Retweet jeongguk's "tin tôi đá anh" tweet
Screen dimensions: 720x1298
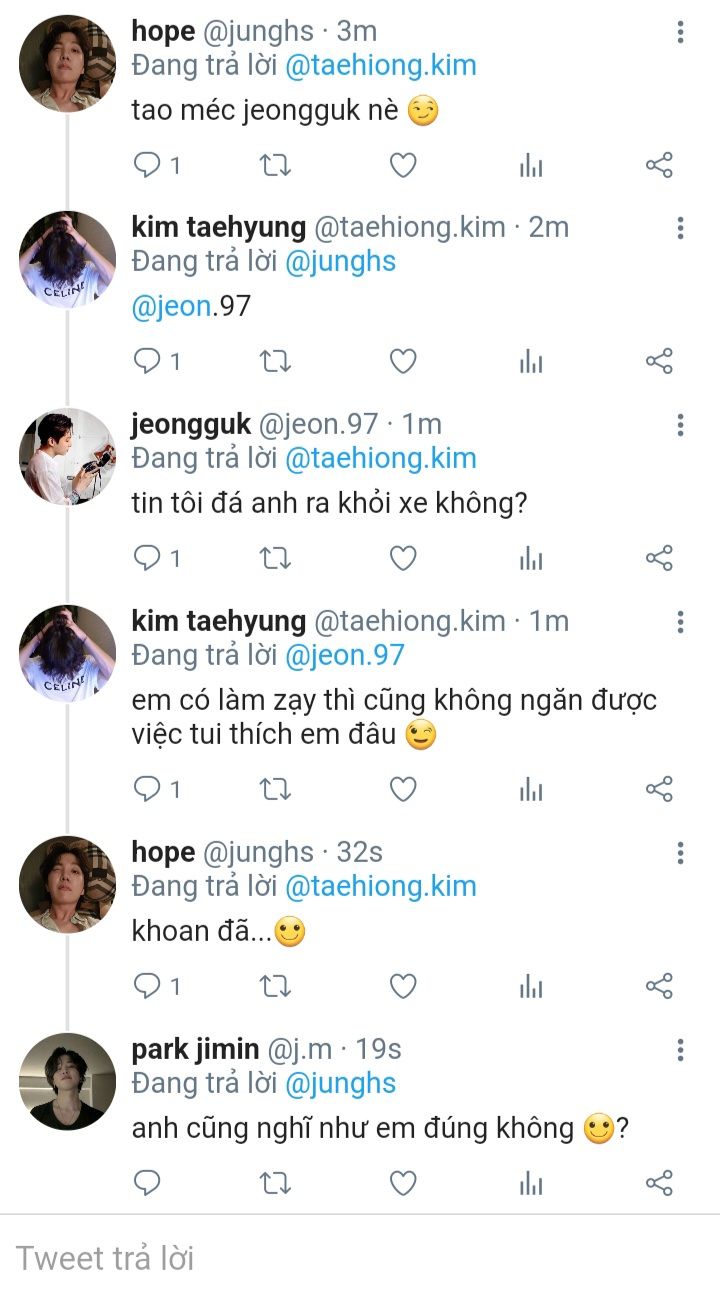[274, 558]
